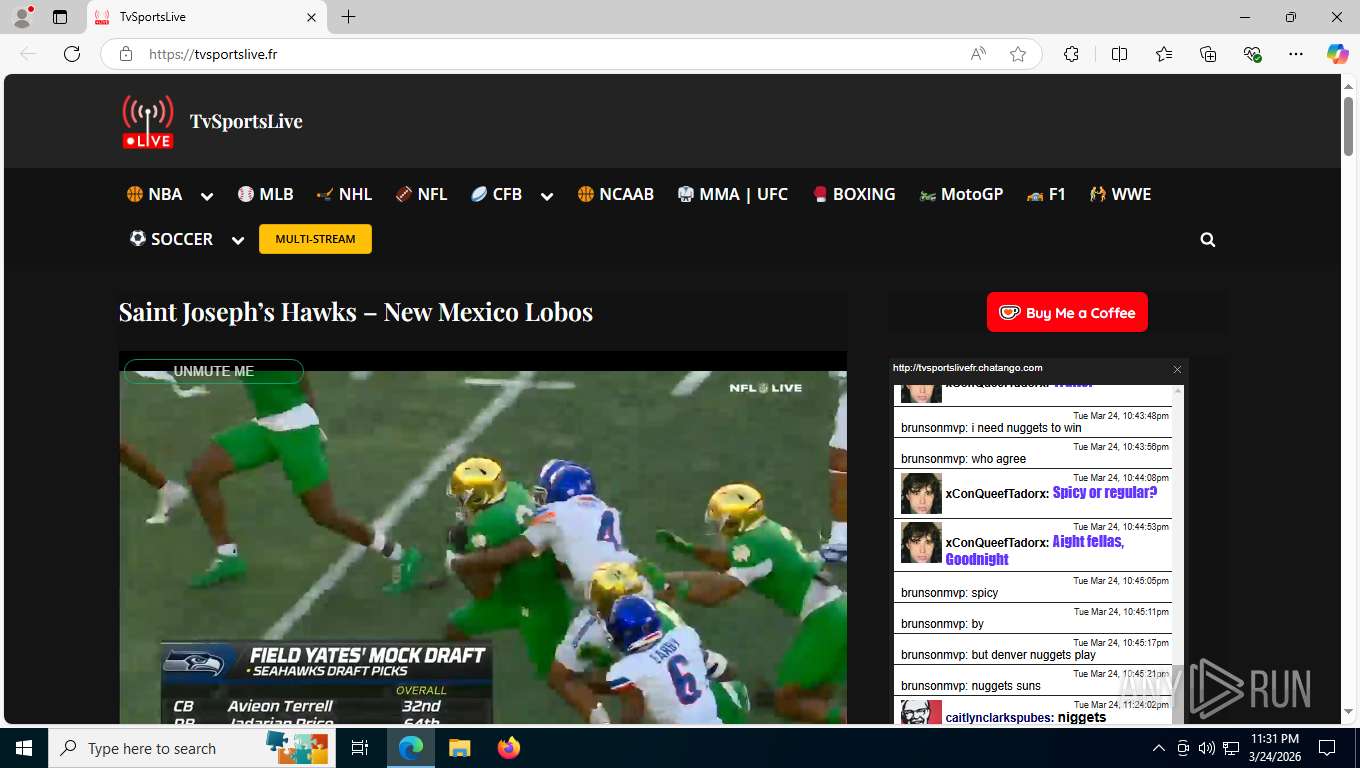
Task: Click chat message 'but denver nuggets play'
Action: pos(1033,655)
